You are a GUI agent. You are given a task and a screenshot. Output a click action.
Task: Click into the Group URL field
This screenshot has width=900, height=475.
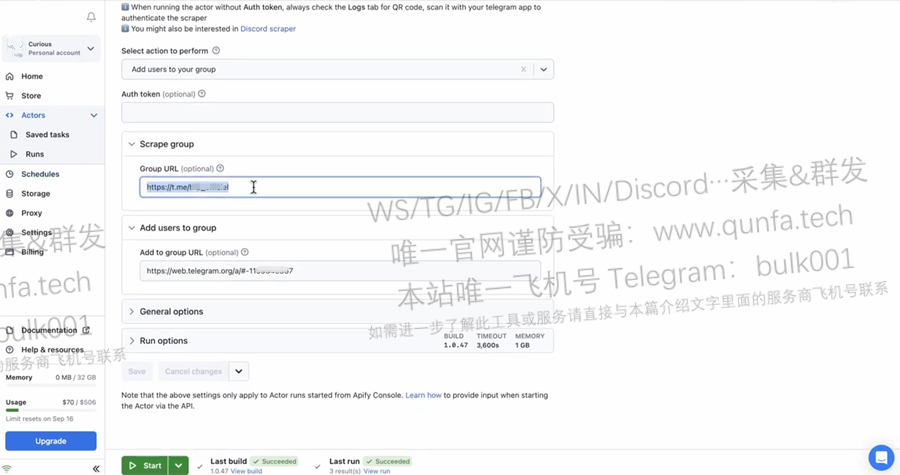pyautogui.click(x=340, y=187)
